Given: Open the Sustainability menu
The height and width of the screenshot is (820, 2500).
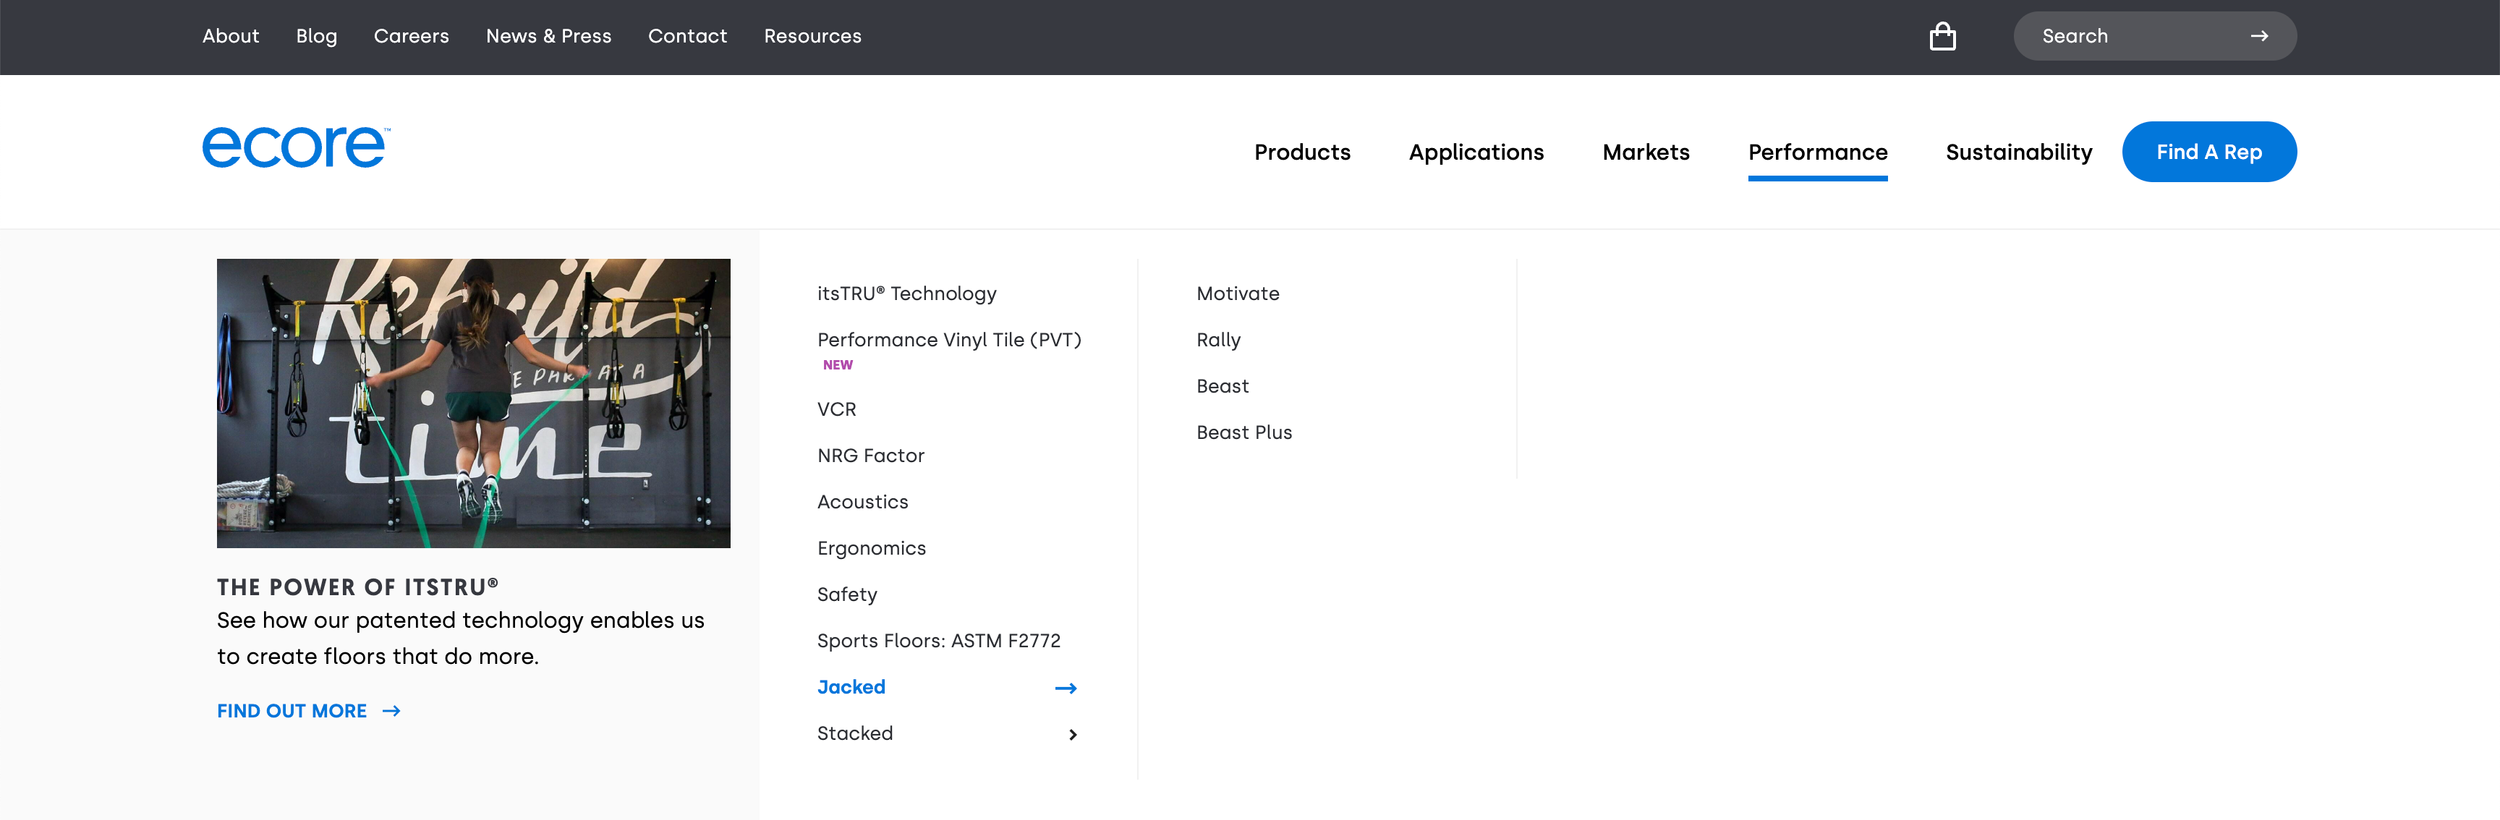Looking at the screenshot, I should point(2018,152).
